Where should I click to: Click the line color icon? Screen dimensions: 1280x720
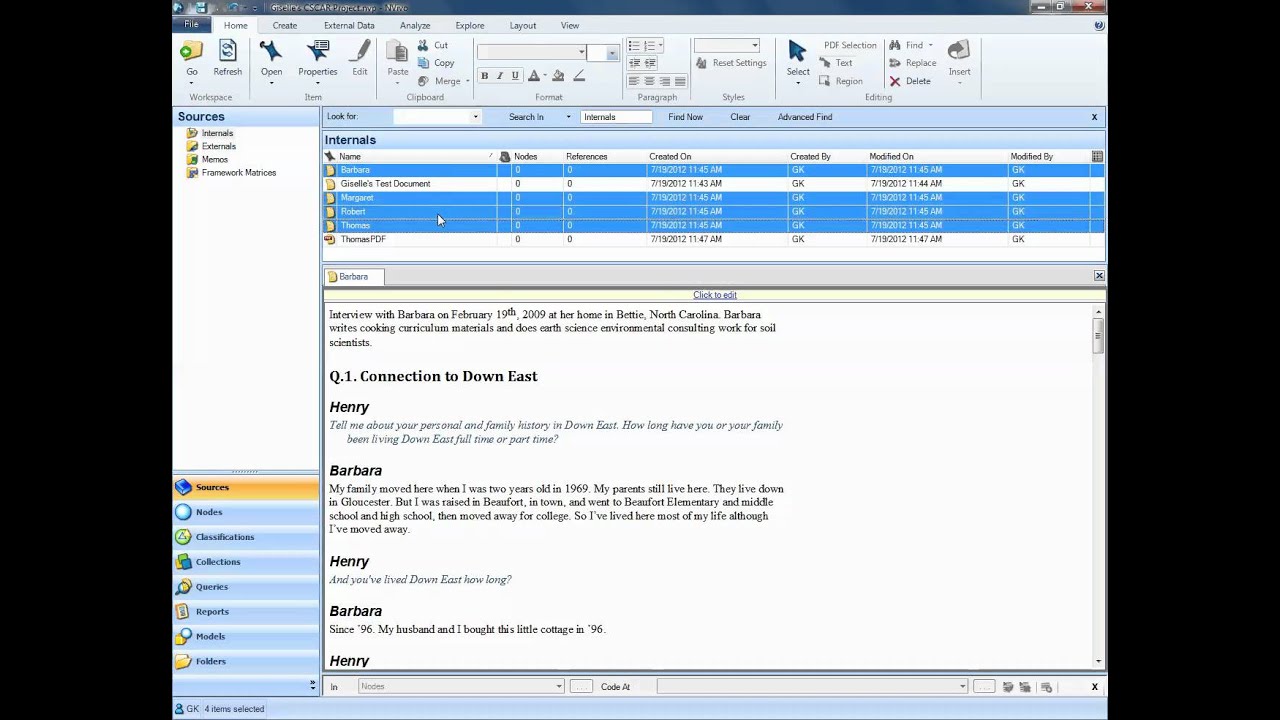point(579,76)
